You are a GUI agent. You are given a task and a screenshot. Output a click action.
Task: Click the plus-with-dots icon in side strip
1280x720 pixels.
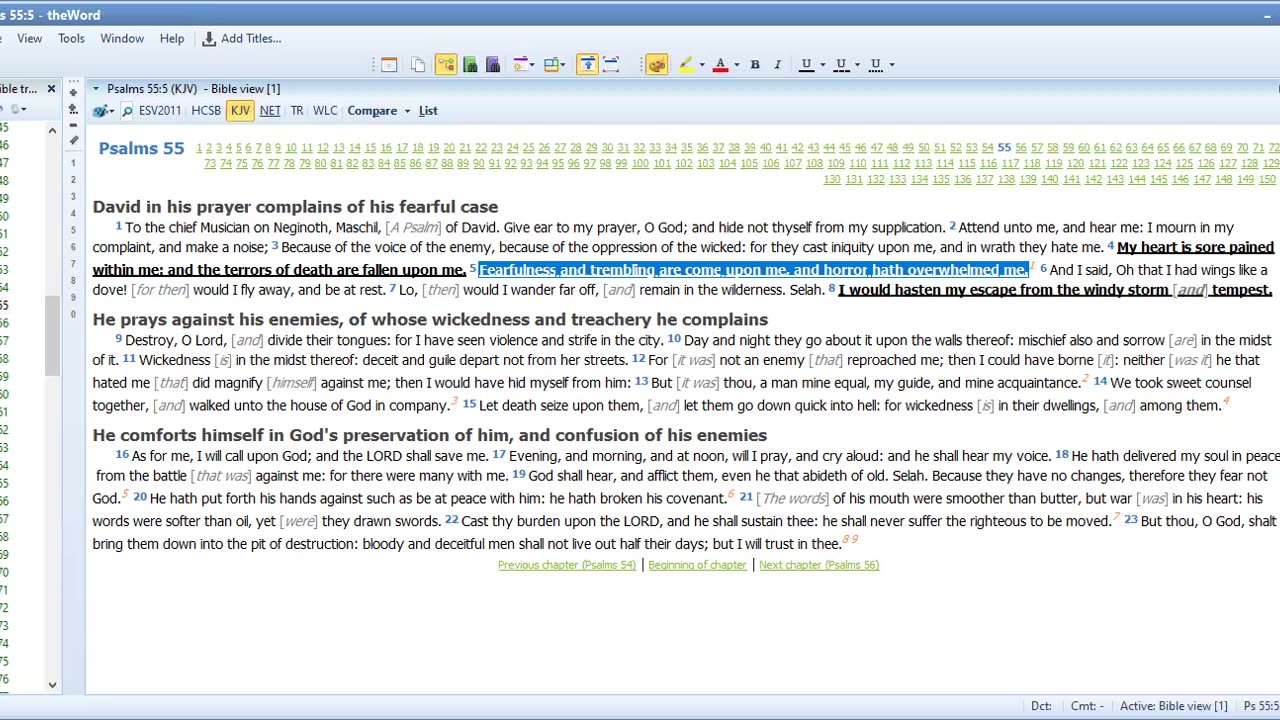(73, 108)
